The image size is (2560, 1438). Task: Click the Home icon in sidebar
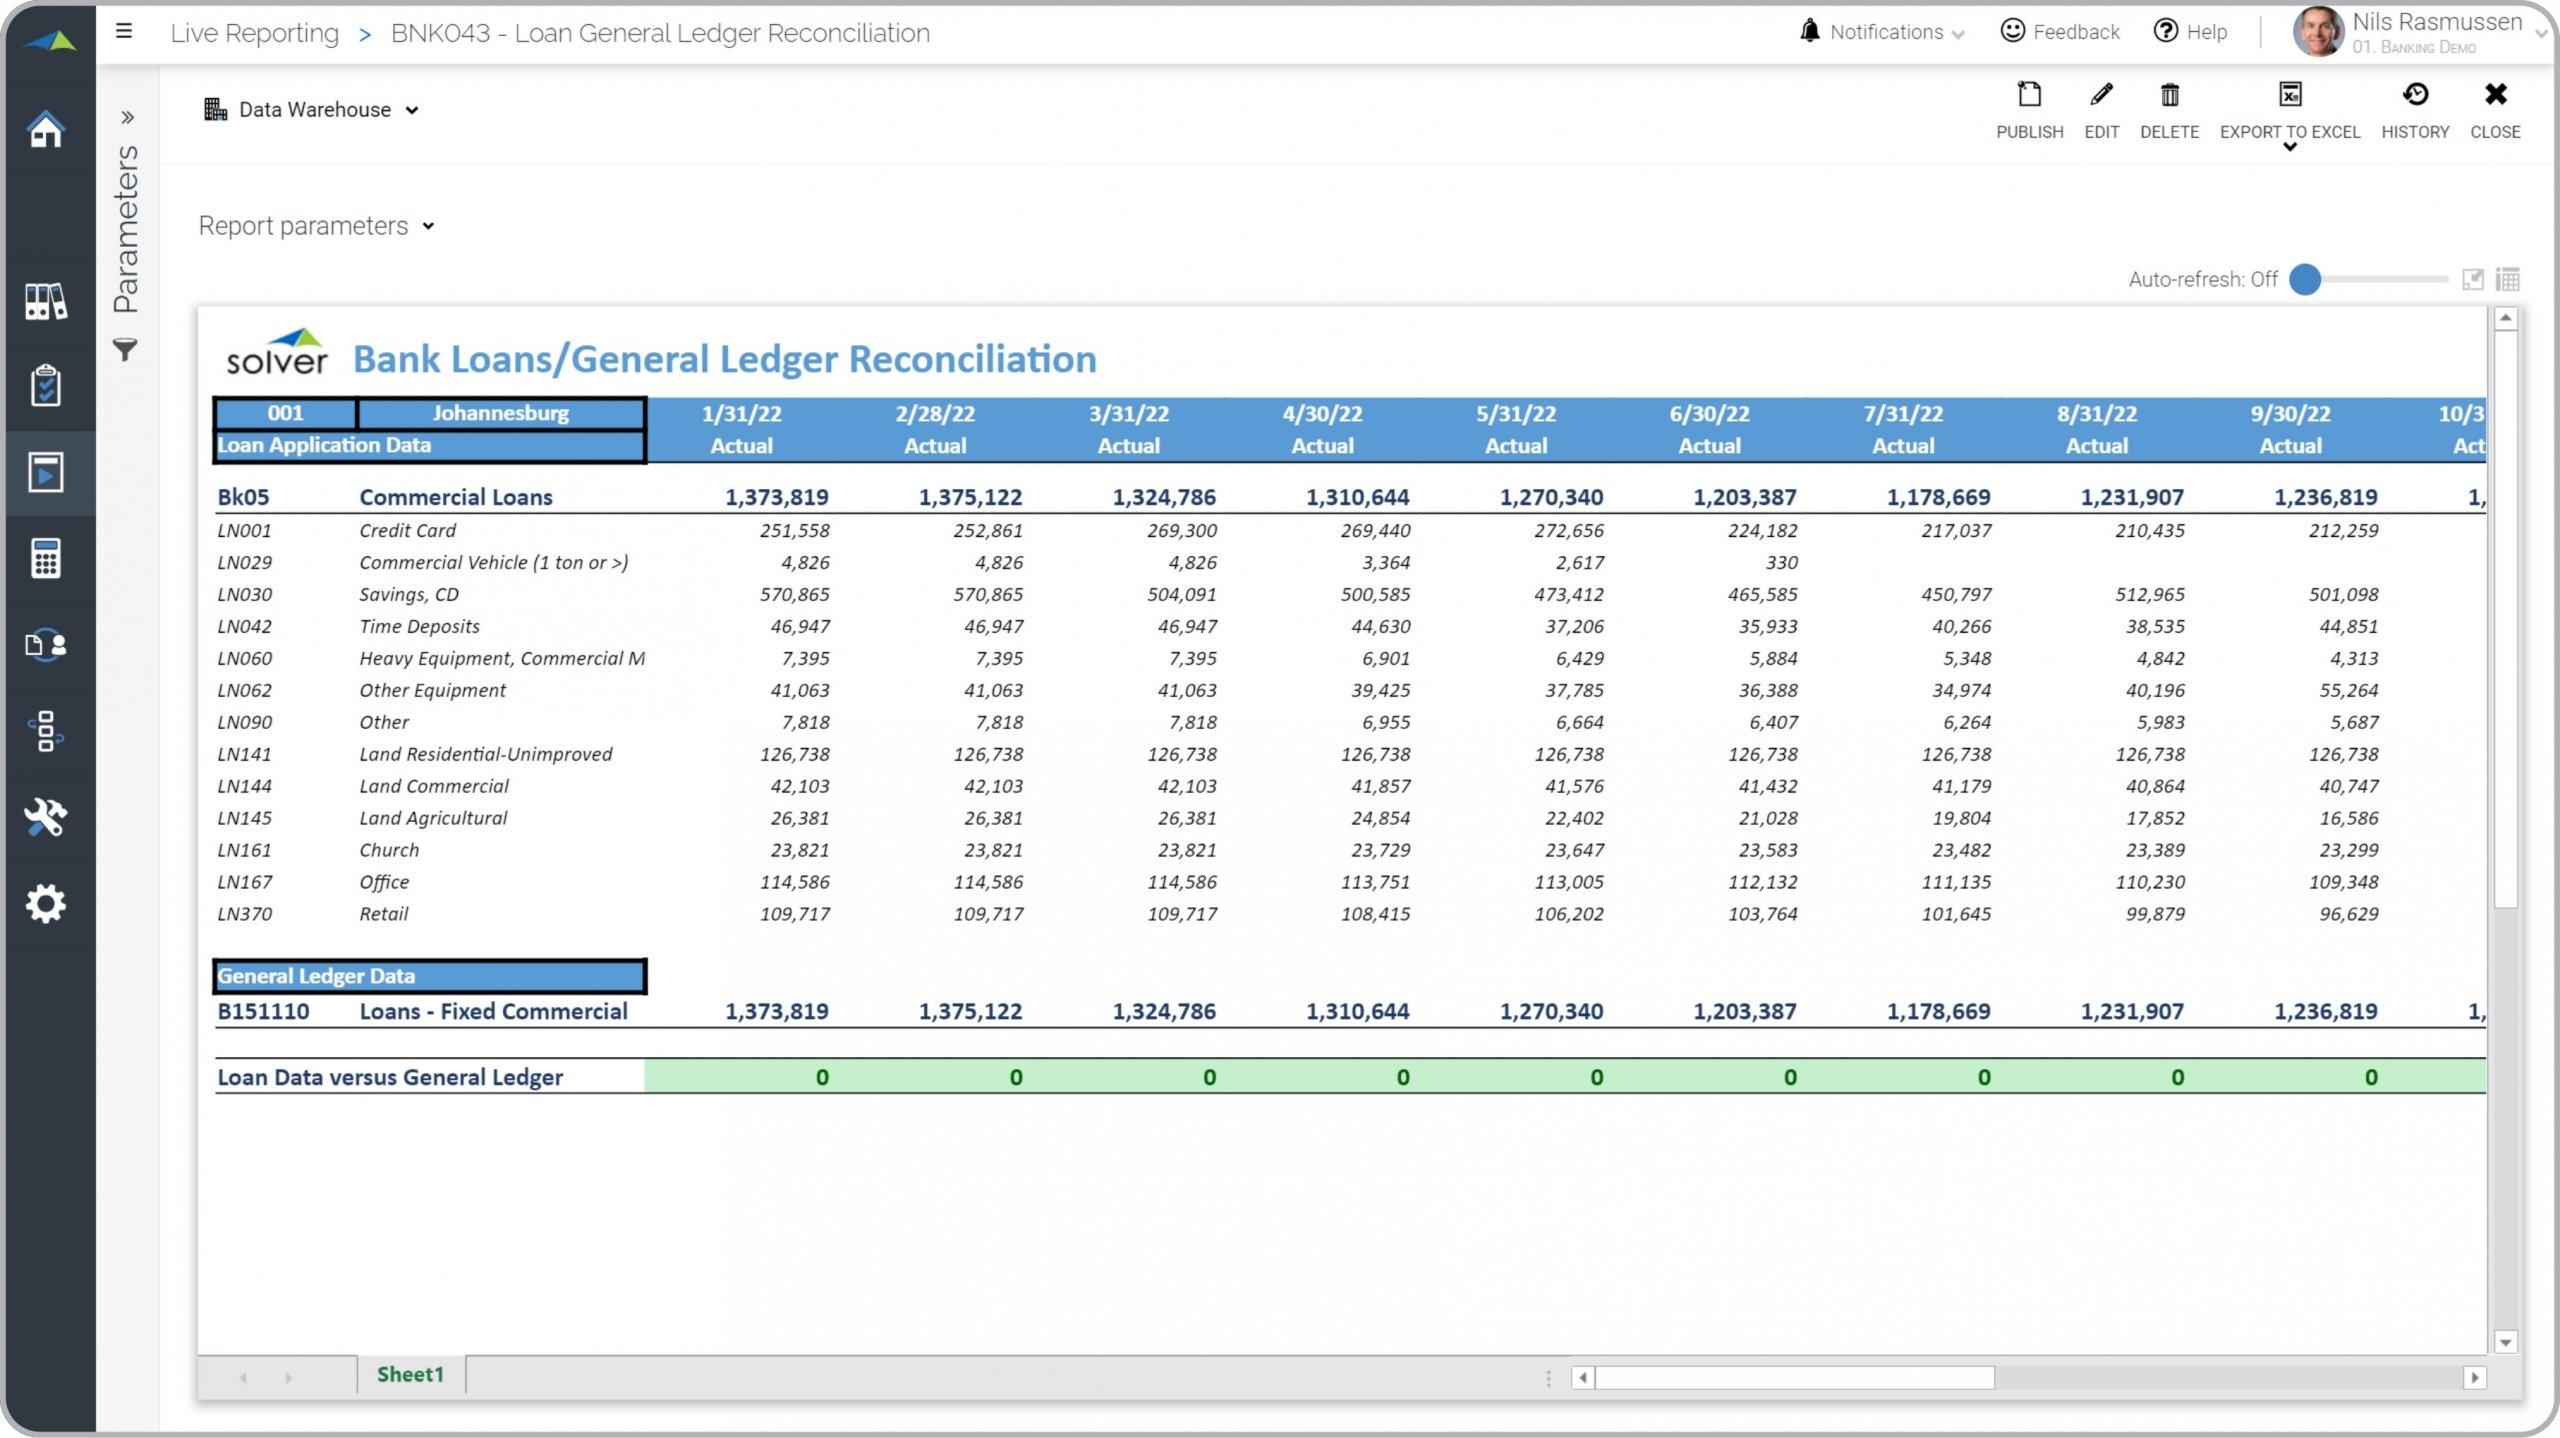pyautogui.click(x=46, y=129)
